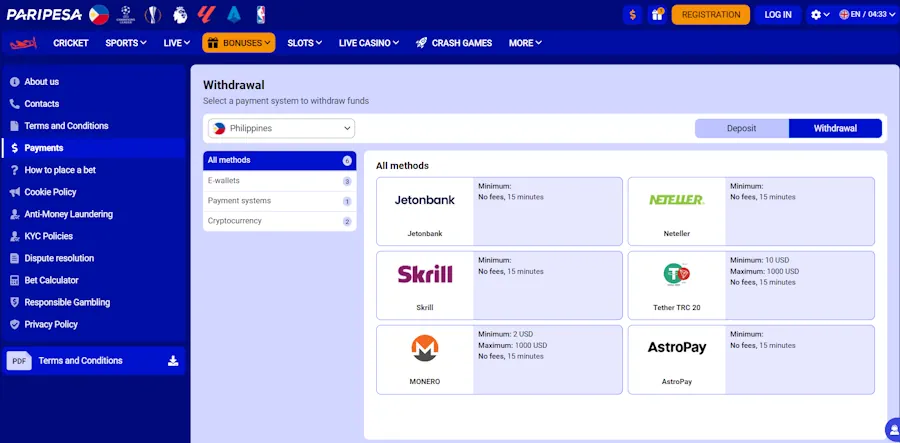This screenshot has height=443, width=900.
Task: Click the Philippines flag icon in header
Action: (x=99, y=14)
